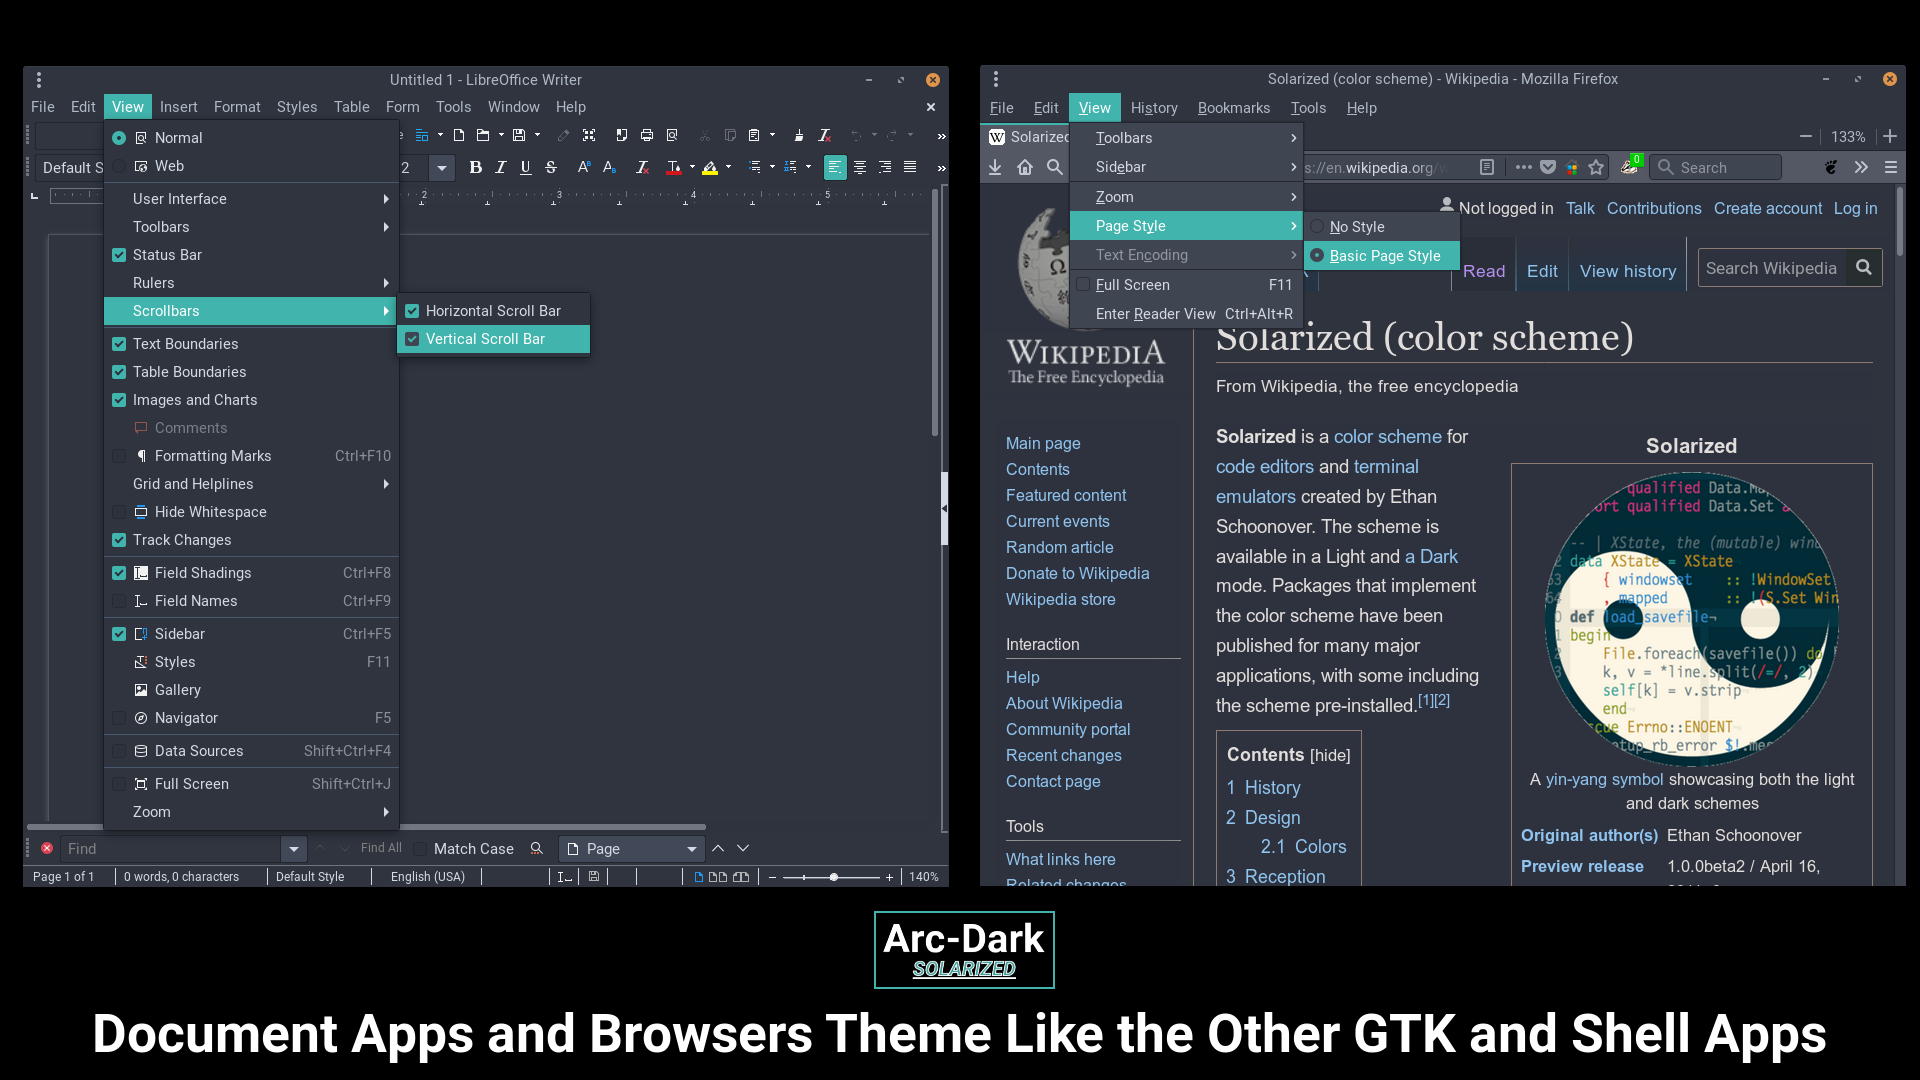Image resolution: width=1920 pixels, height=1080 pixels.
Task: Expand the Grid and Helplines submenu
Action: [251, 484]
